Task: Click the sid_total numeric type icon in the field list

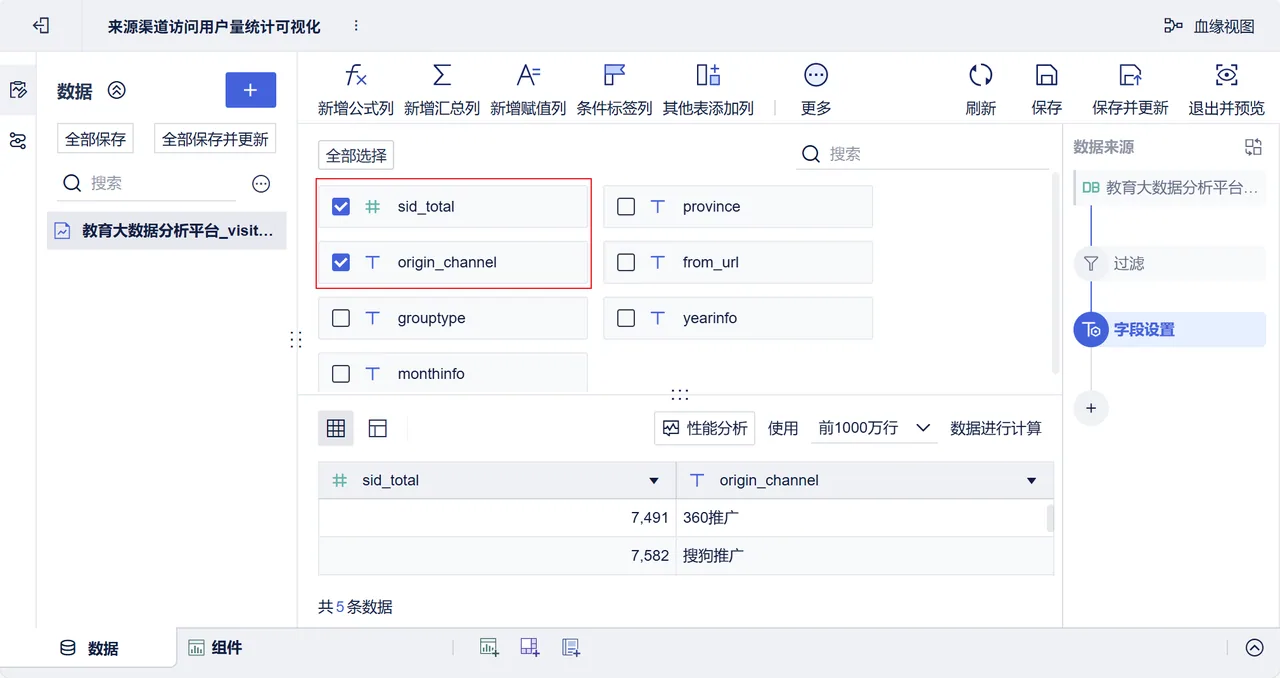Action: (372, 207)
